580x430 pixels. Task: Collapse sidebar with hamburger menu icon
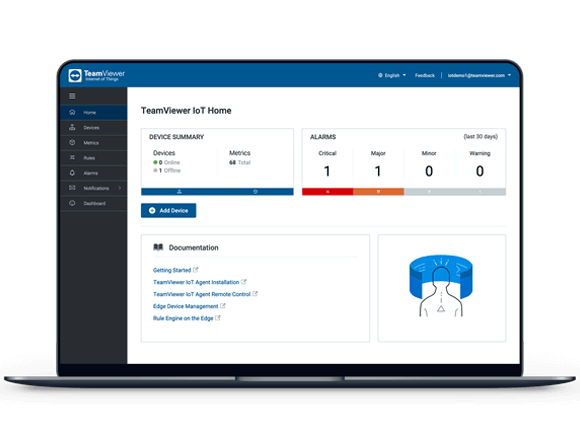(72, 96)
